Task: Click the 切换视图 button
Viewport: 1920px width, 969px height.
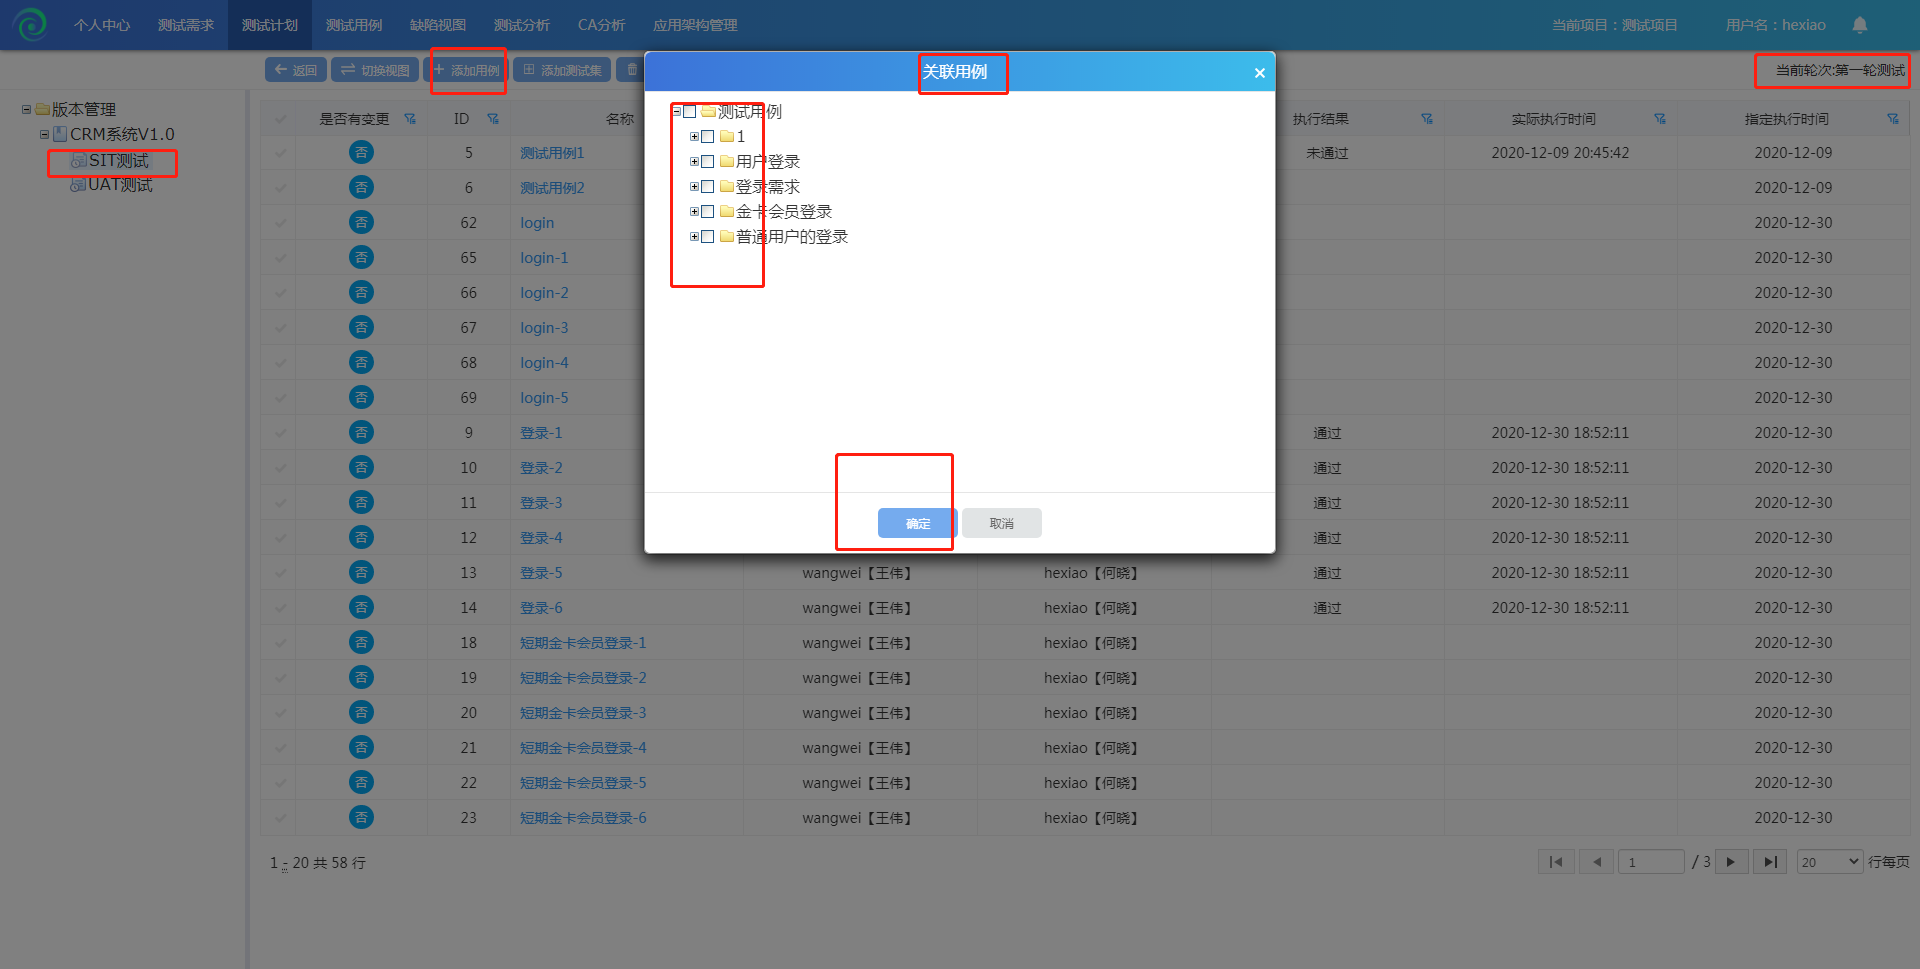Action: (375, 70)
